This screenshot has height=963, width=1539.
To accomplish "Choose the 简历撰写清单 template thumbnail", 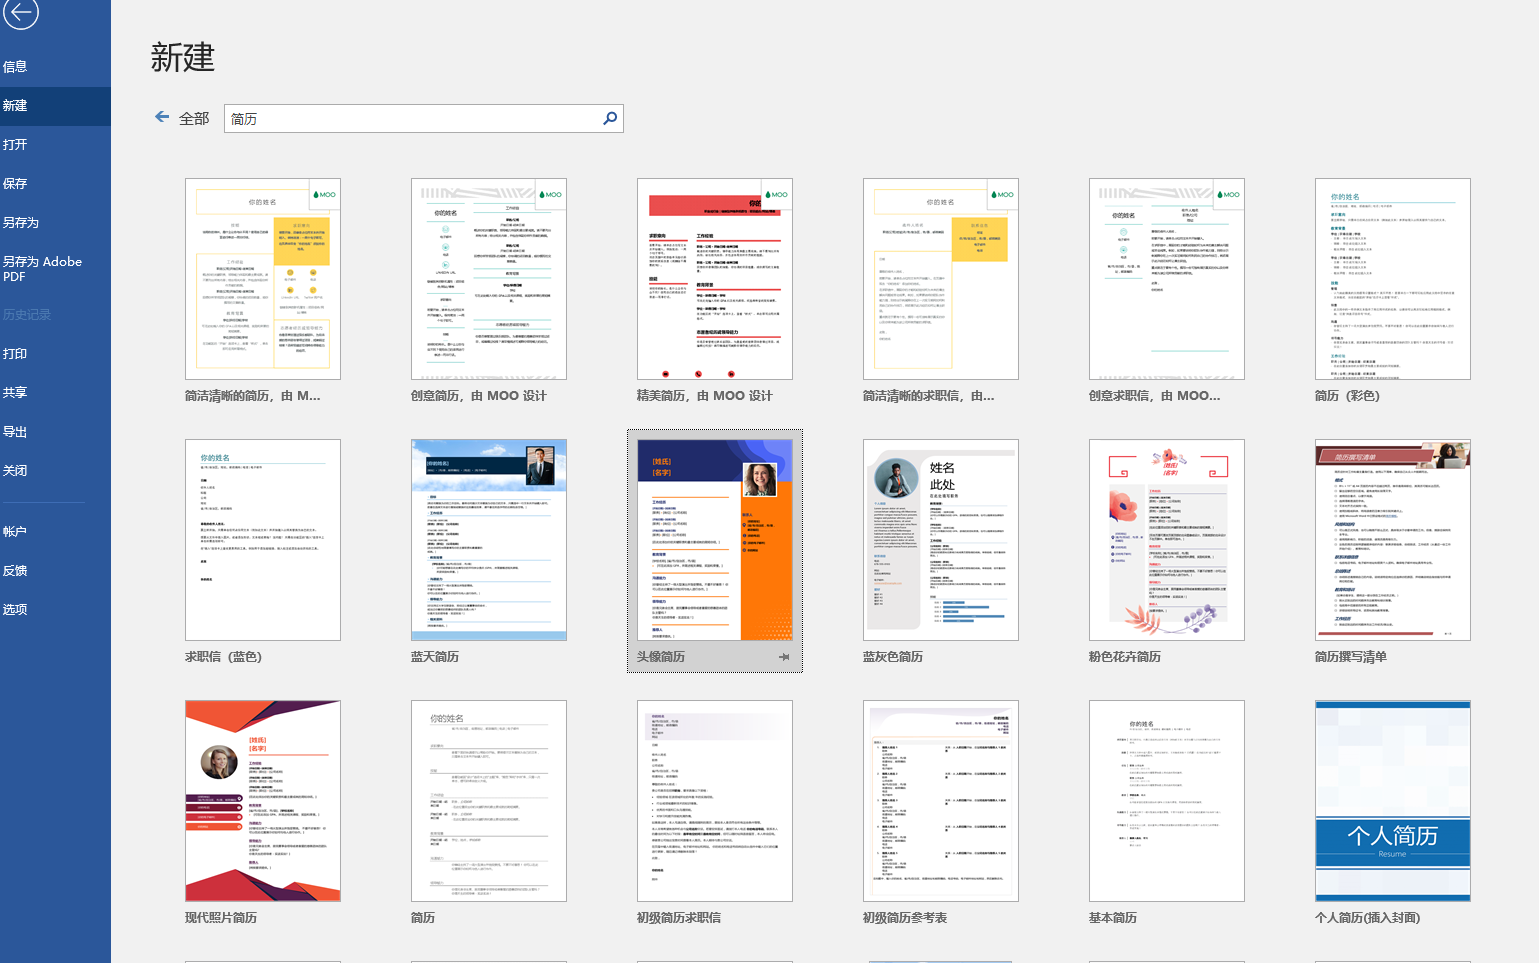I will 1393,540.
